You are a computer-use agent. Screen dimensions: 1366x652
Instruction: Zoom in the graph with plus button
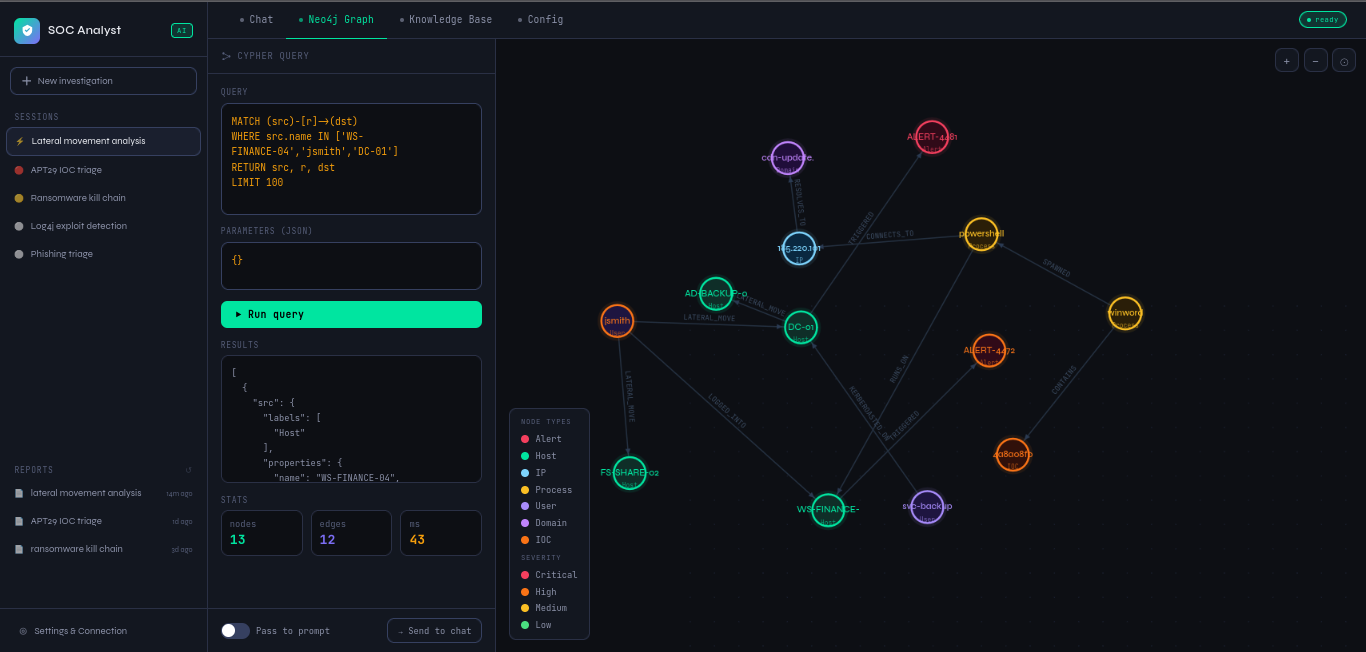pyautogui.click(x=1287, y=60)
